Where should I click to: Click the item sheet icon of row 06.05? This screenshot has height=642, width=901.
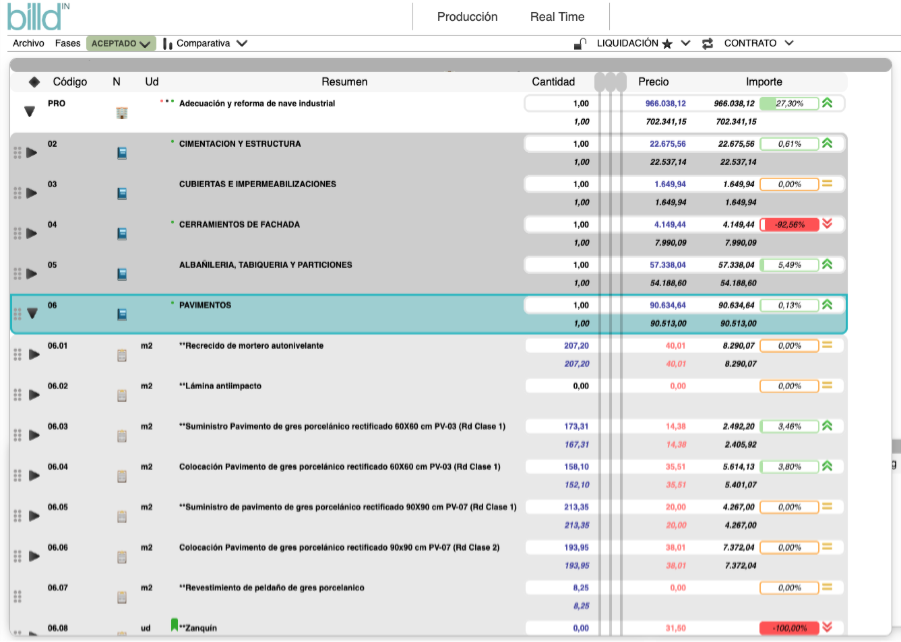pyautogui.click(x=122, y=516)
